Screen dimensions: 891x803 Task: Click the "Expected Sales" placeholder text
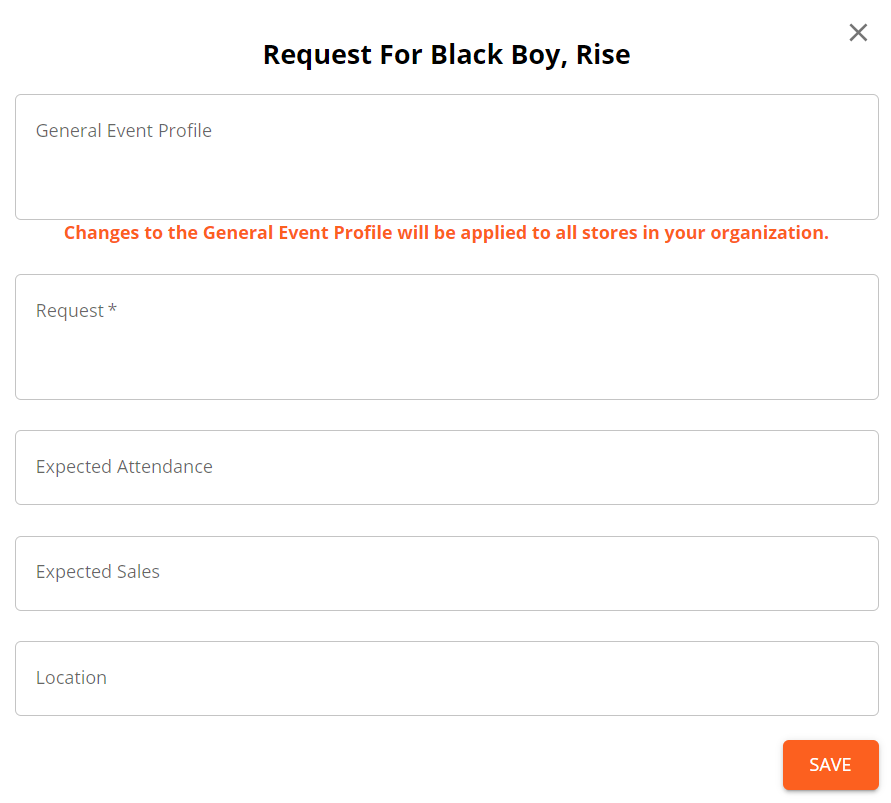(x=98, y=572)
